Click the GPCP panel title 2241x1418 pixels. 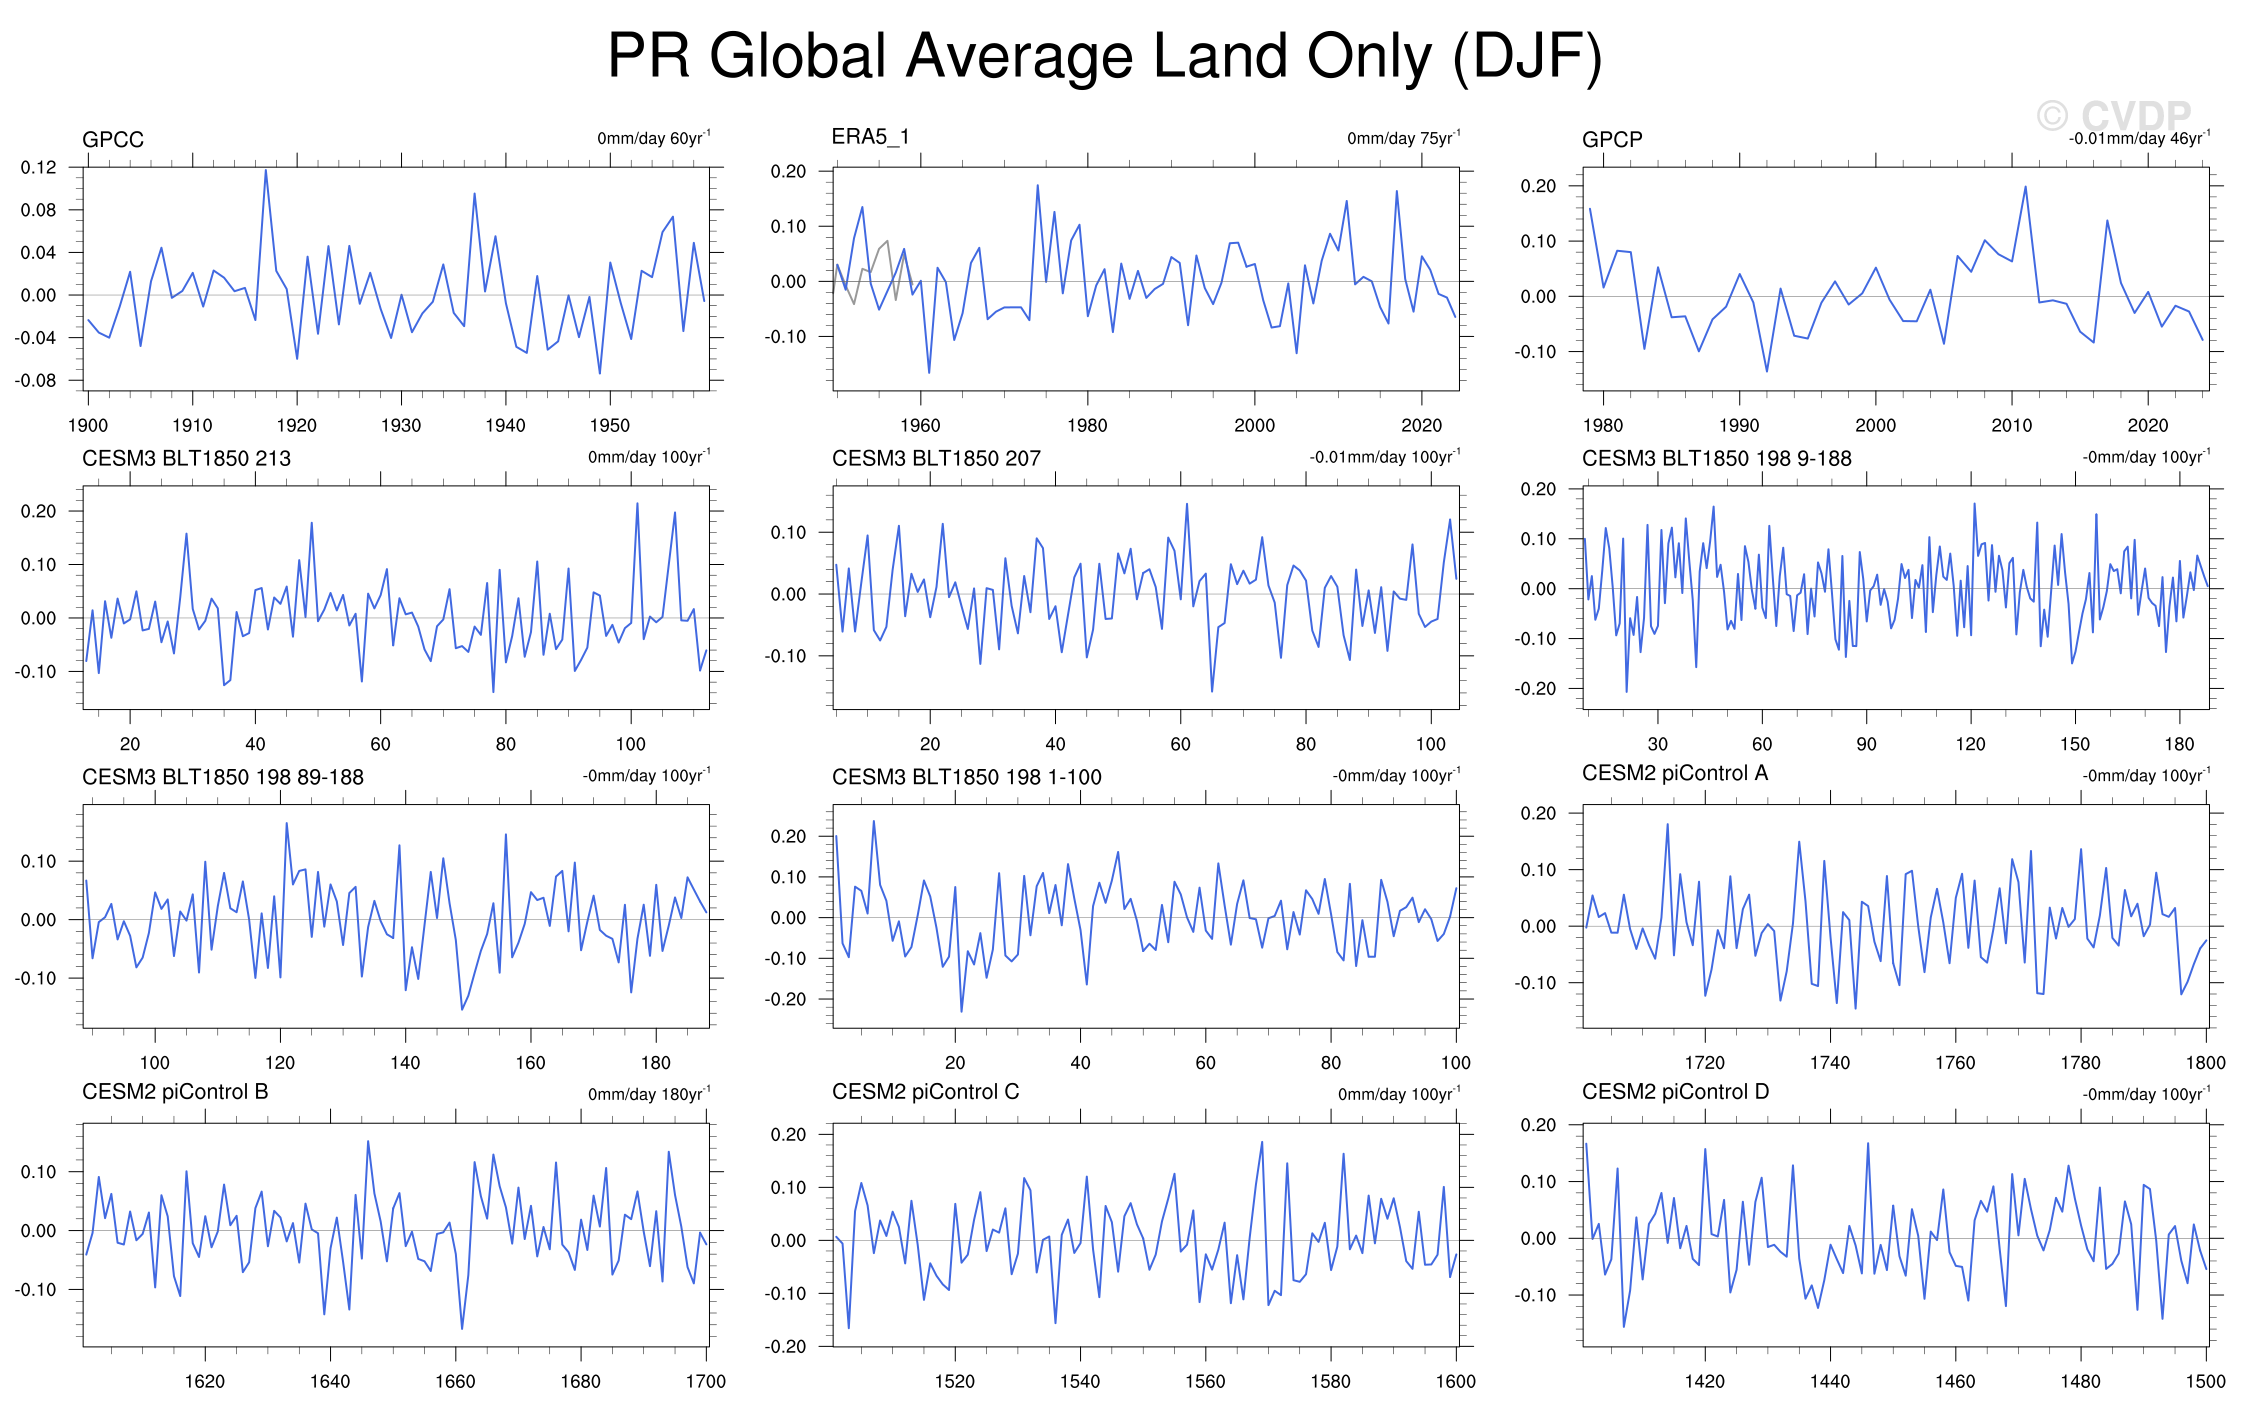[1612, 140]
